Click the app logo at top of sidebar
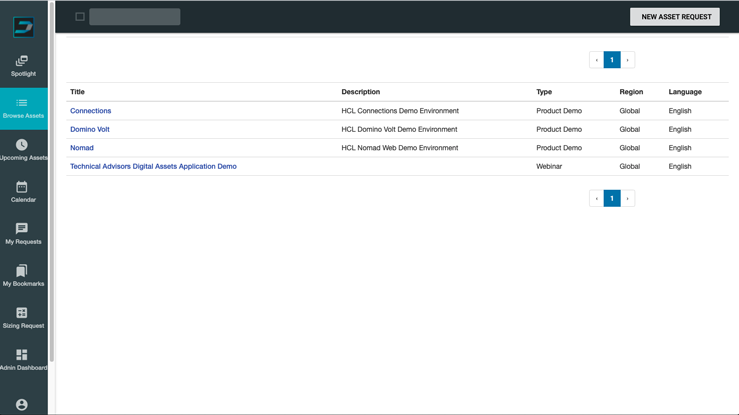Screen dimensions: 739x415 [x=24, y=27]
